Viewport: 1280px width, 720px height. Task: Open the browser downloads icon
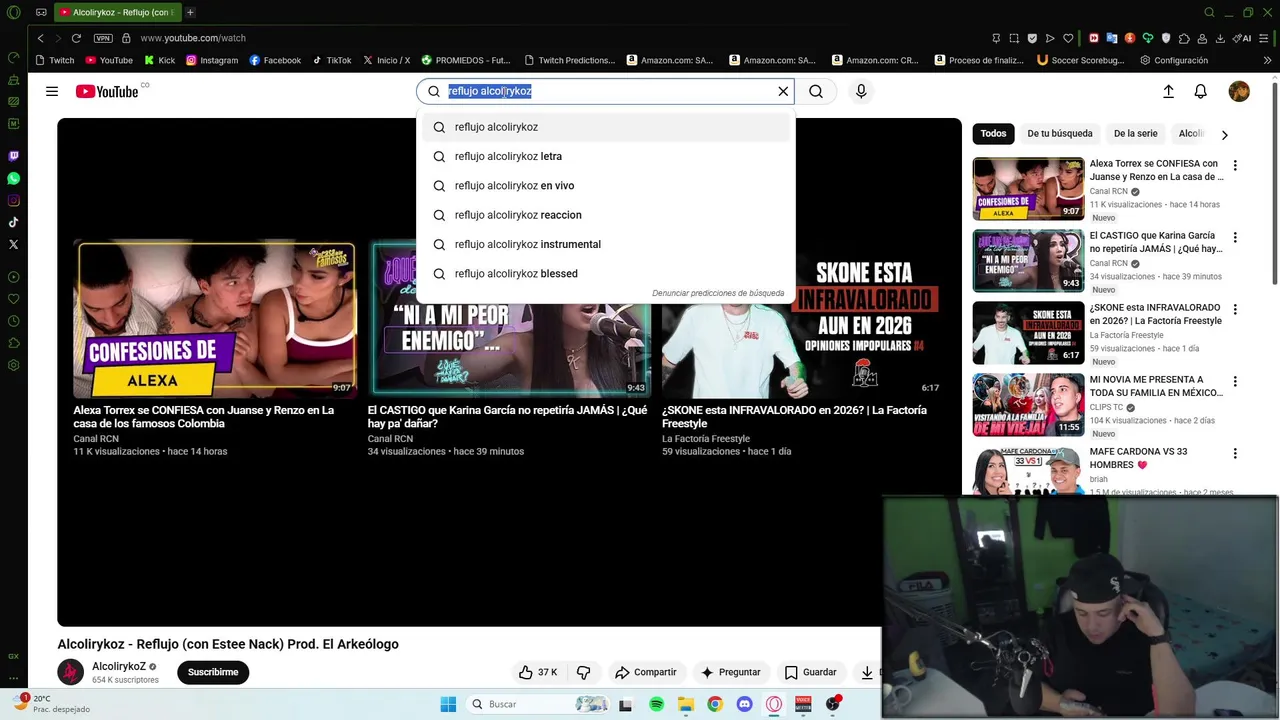coord(1220,38)
